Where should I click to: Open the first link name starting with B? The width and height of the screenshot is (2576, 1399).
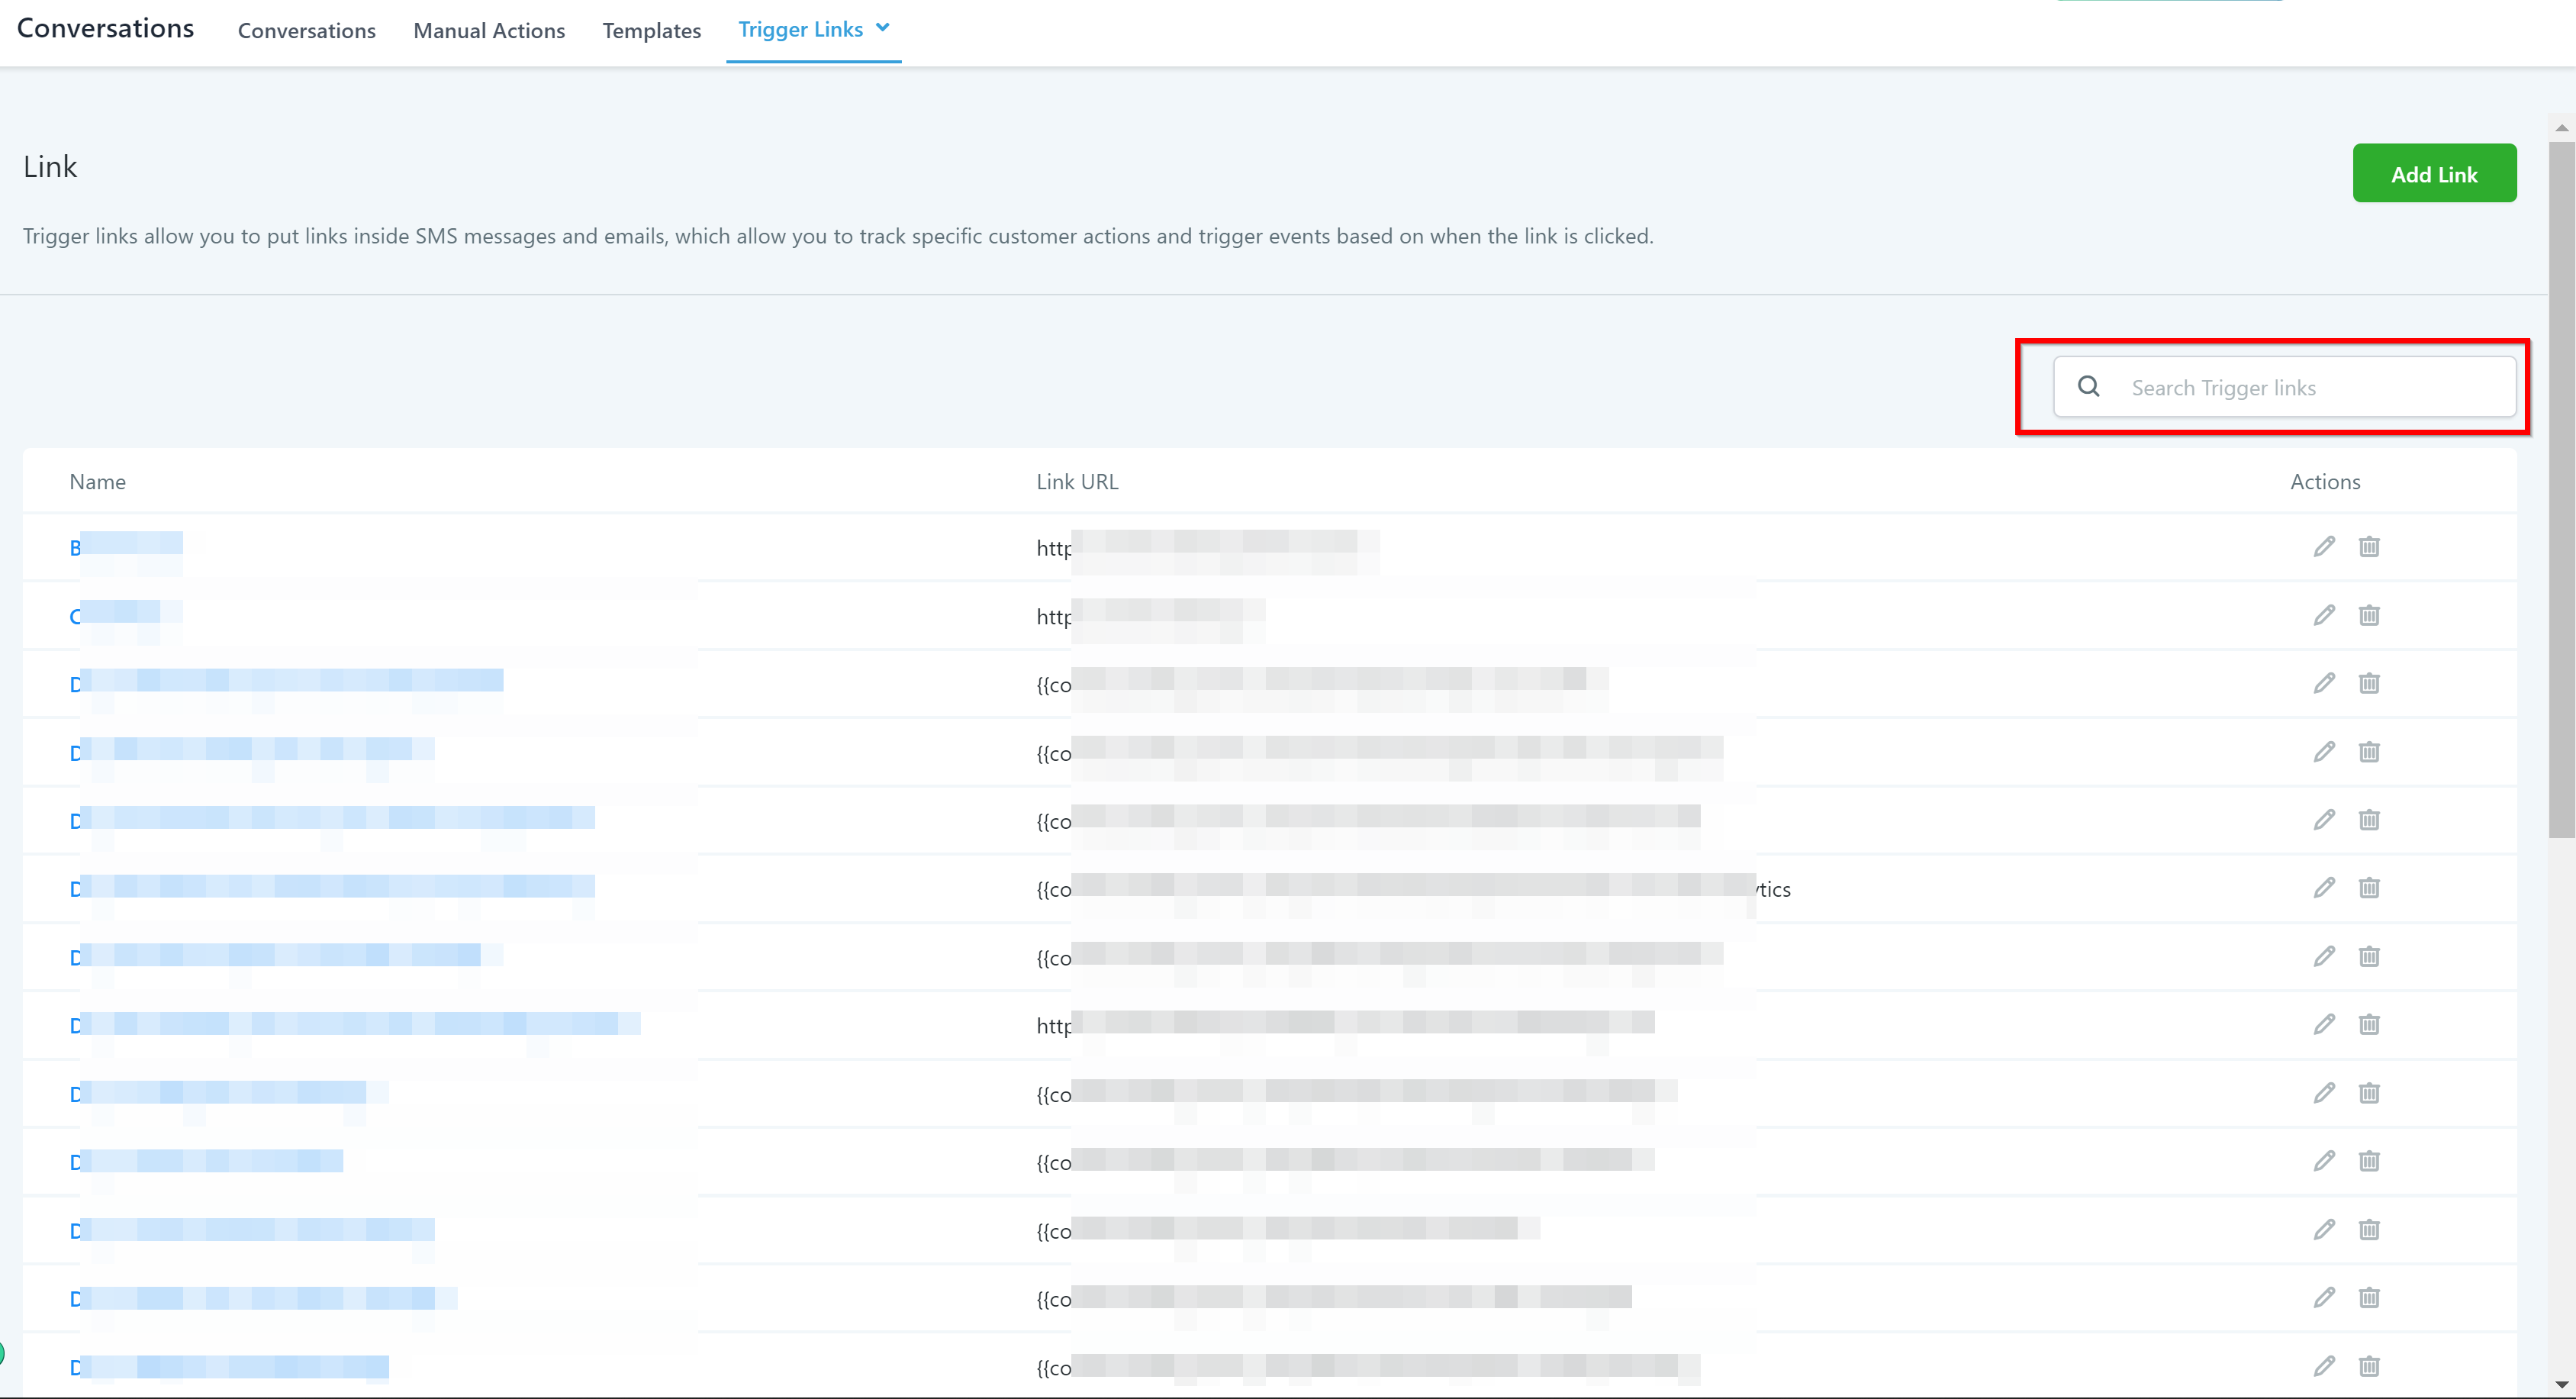tap(125, 547)
